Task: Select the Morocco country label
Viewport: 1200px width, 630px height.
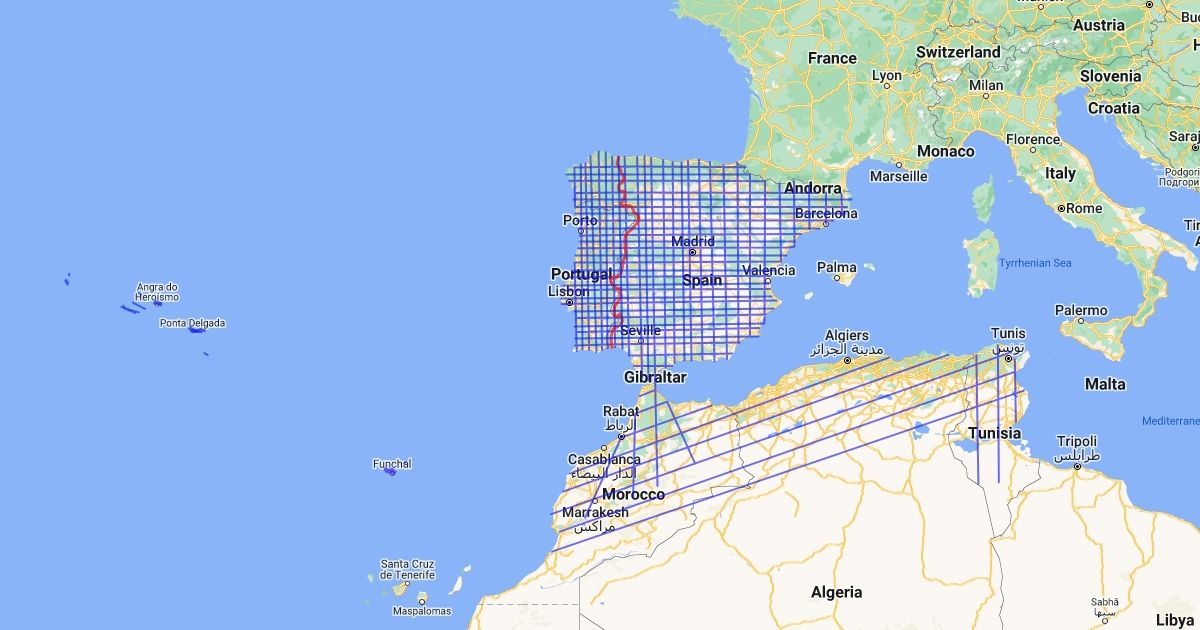Action: coord(633,495)
